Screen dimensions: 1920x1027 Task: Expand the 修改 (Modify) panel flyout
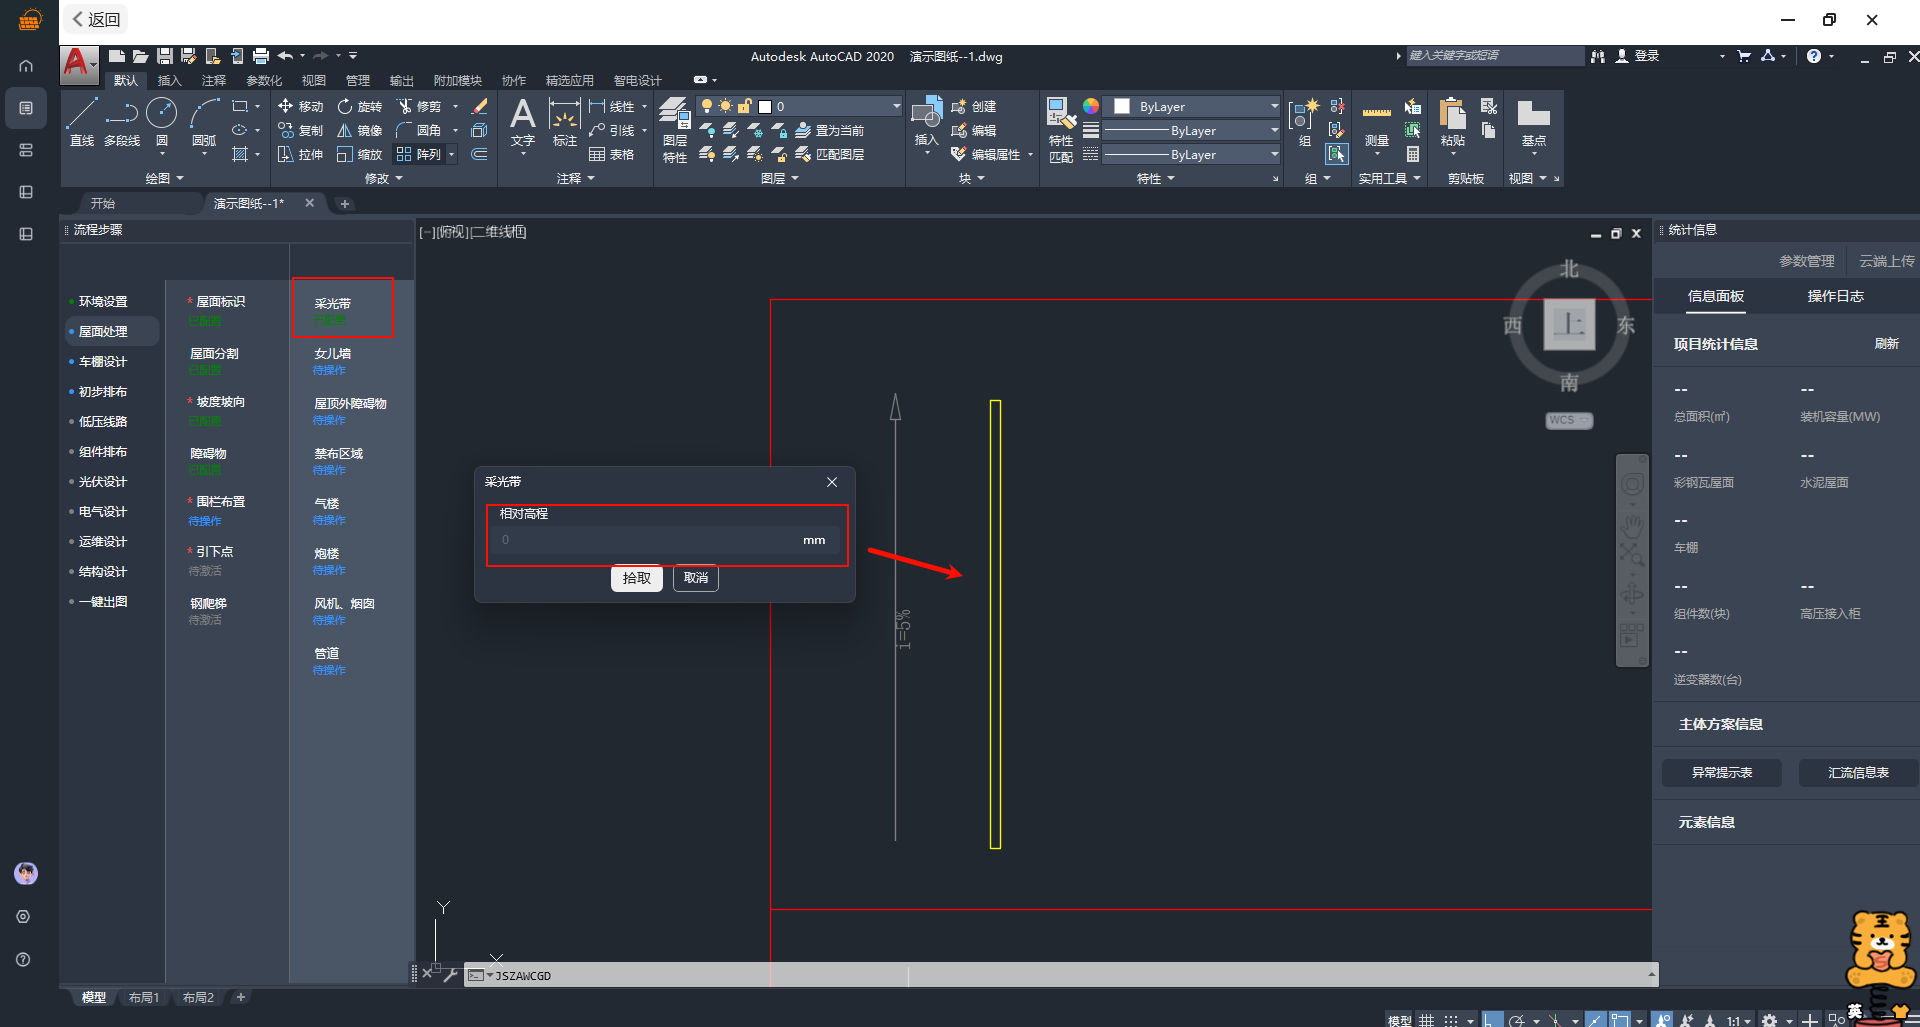(383, 178)
